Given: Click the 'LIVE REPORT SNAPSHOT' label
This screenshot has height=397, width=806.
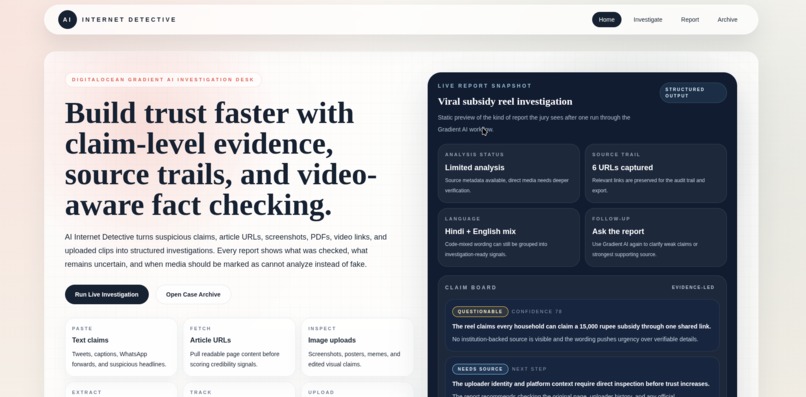Looking at the screenshot, I should (485, 86).
